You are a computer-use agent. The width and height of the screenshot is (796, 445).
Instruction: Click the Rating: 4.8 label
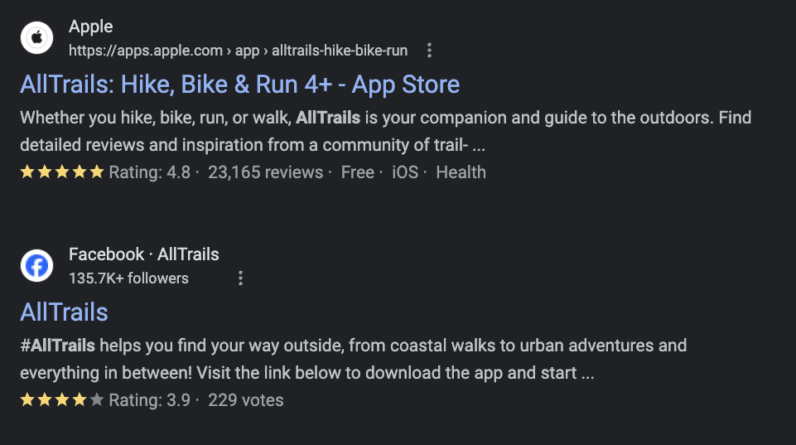tap(149, 172)
